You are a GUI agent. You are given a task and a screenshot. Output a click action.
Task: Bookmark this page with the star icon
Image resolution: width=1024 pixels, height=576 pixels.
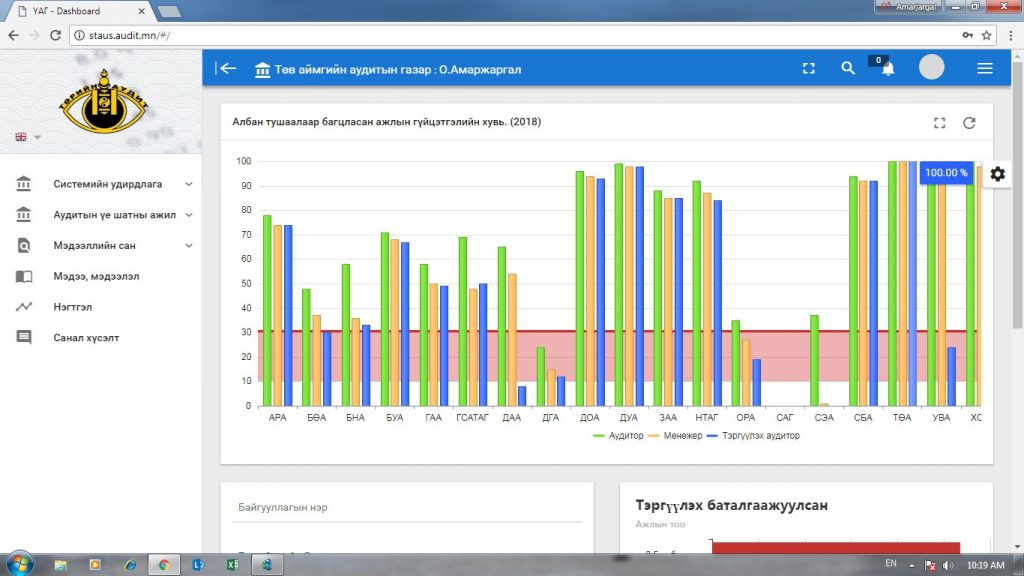(x=986, y=35)
